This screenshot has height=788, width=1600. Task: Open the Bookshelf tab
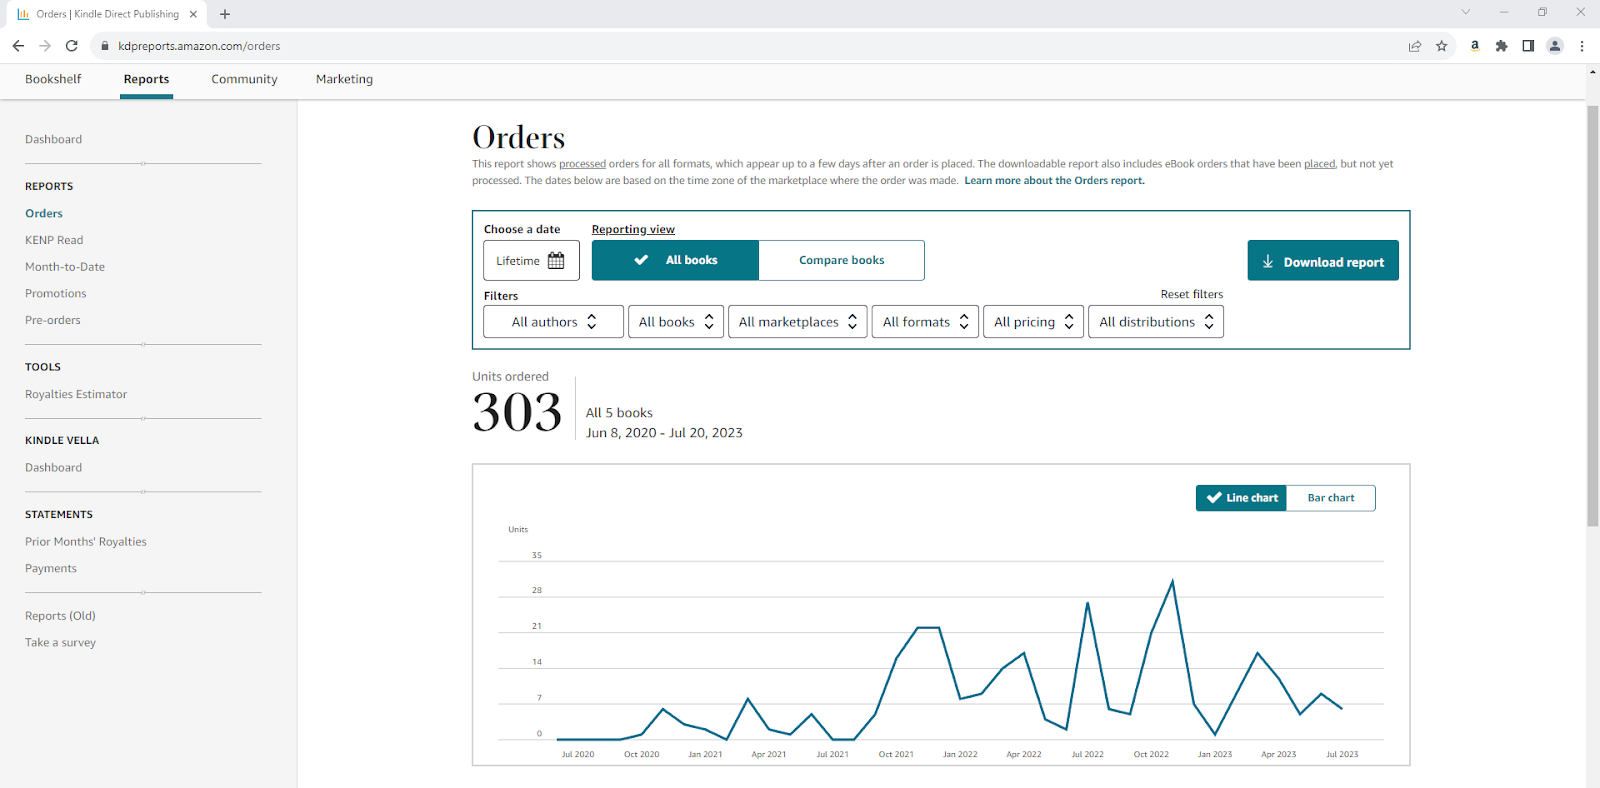[x=53, y=79]
